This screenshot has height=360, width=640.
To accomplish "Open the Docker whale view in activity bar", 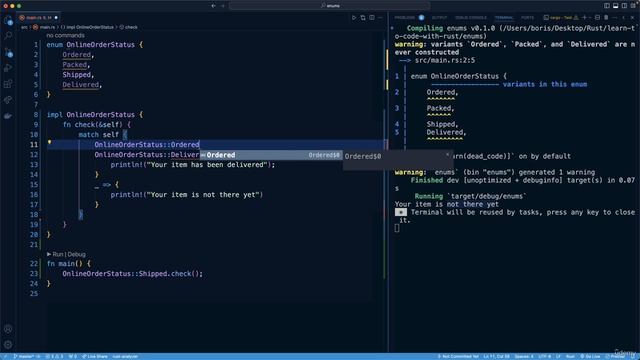I will click(x=8, y=116).
